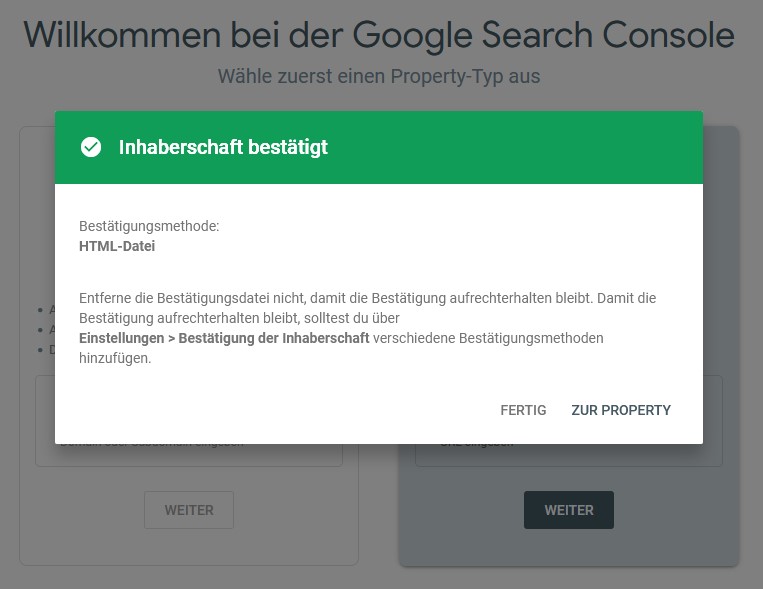Click the "Inhaberschaft bestätigt" dialog title

[223, 148]
